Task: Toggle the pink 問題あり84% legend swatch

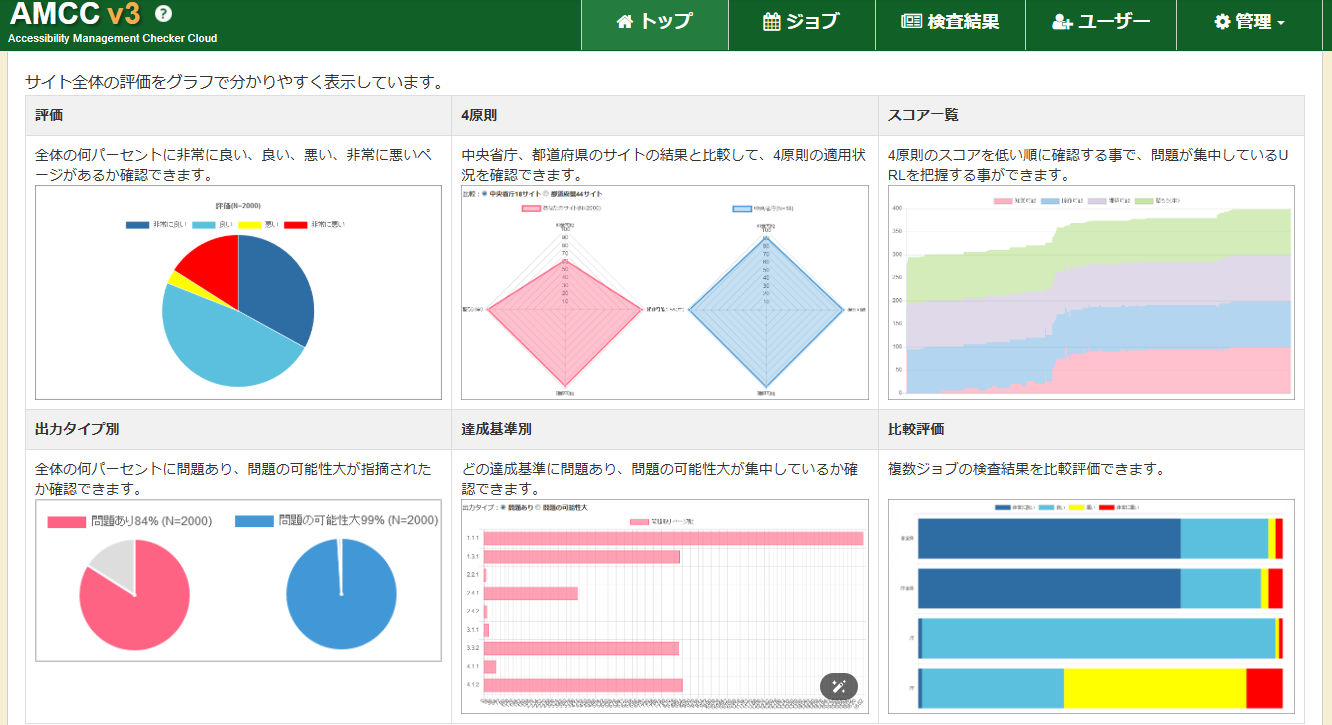Action: click(x=67, y=521)
